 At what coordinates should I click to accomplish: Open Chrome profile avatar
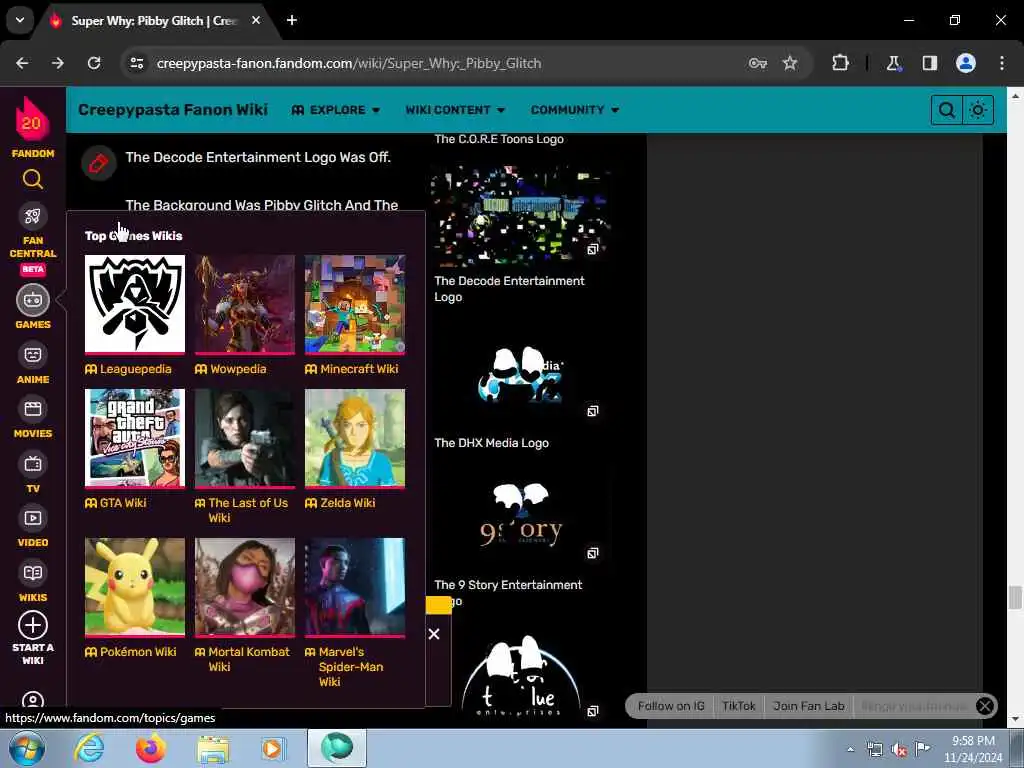[x=966, y=63]
